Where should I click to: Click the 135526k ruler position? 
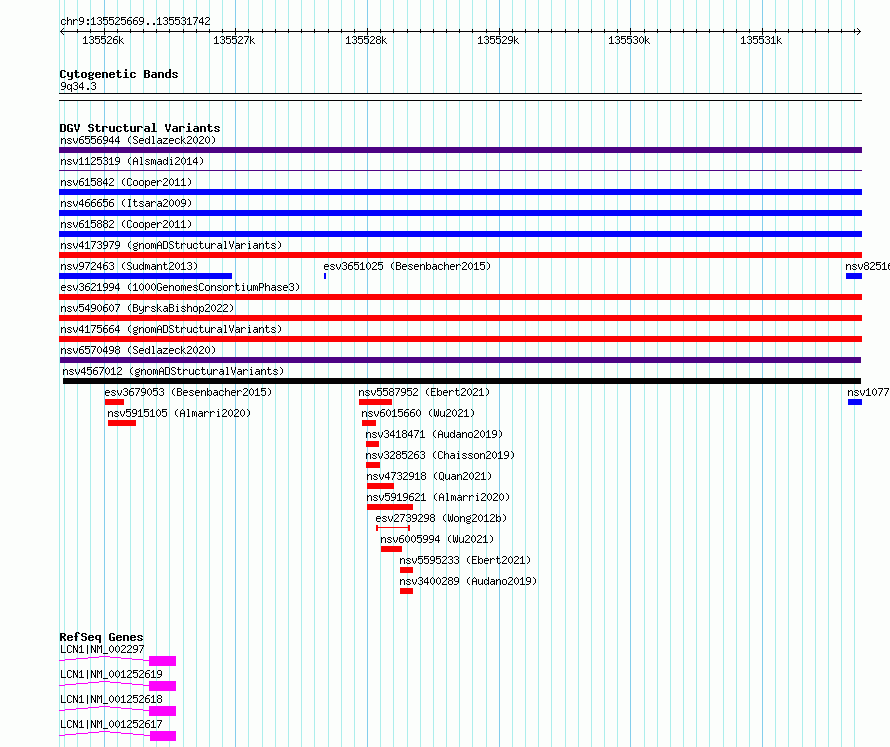(x=103, y=40)
